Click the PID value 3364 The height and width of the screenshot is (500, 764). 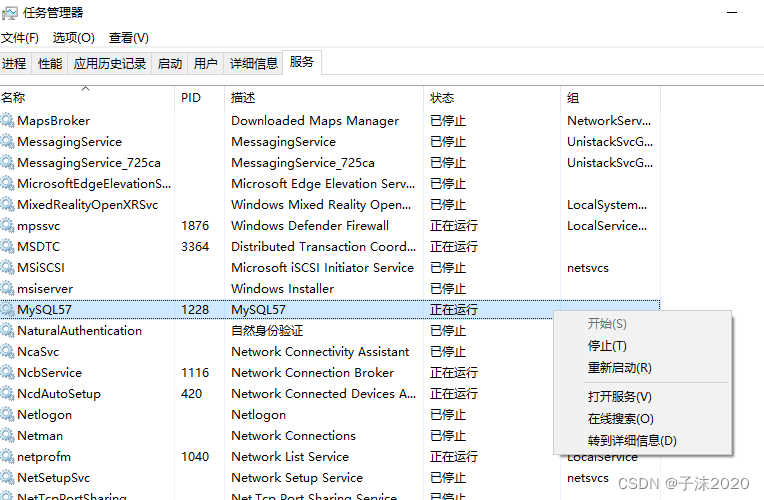click(x=195, y=247)
